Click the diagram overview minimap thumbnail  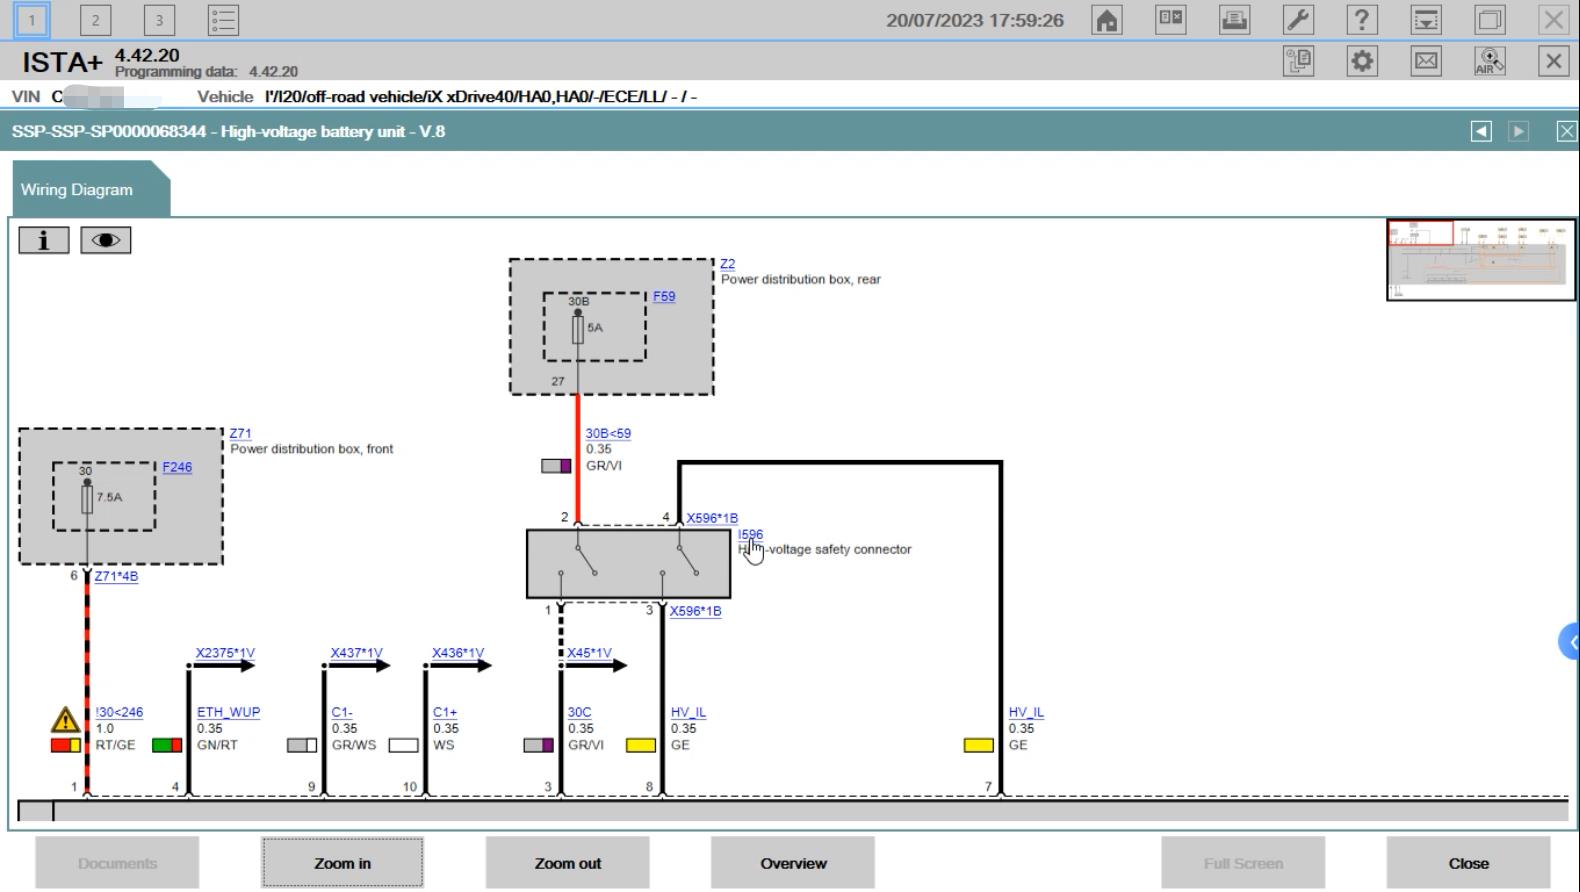(1481, 260)
